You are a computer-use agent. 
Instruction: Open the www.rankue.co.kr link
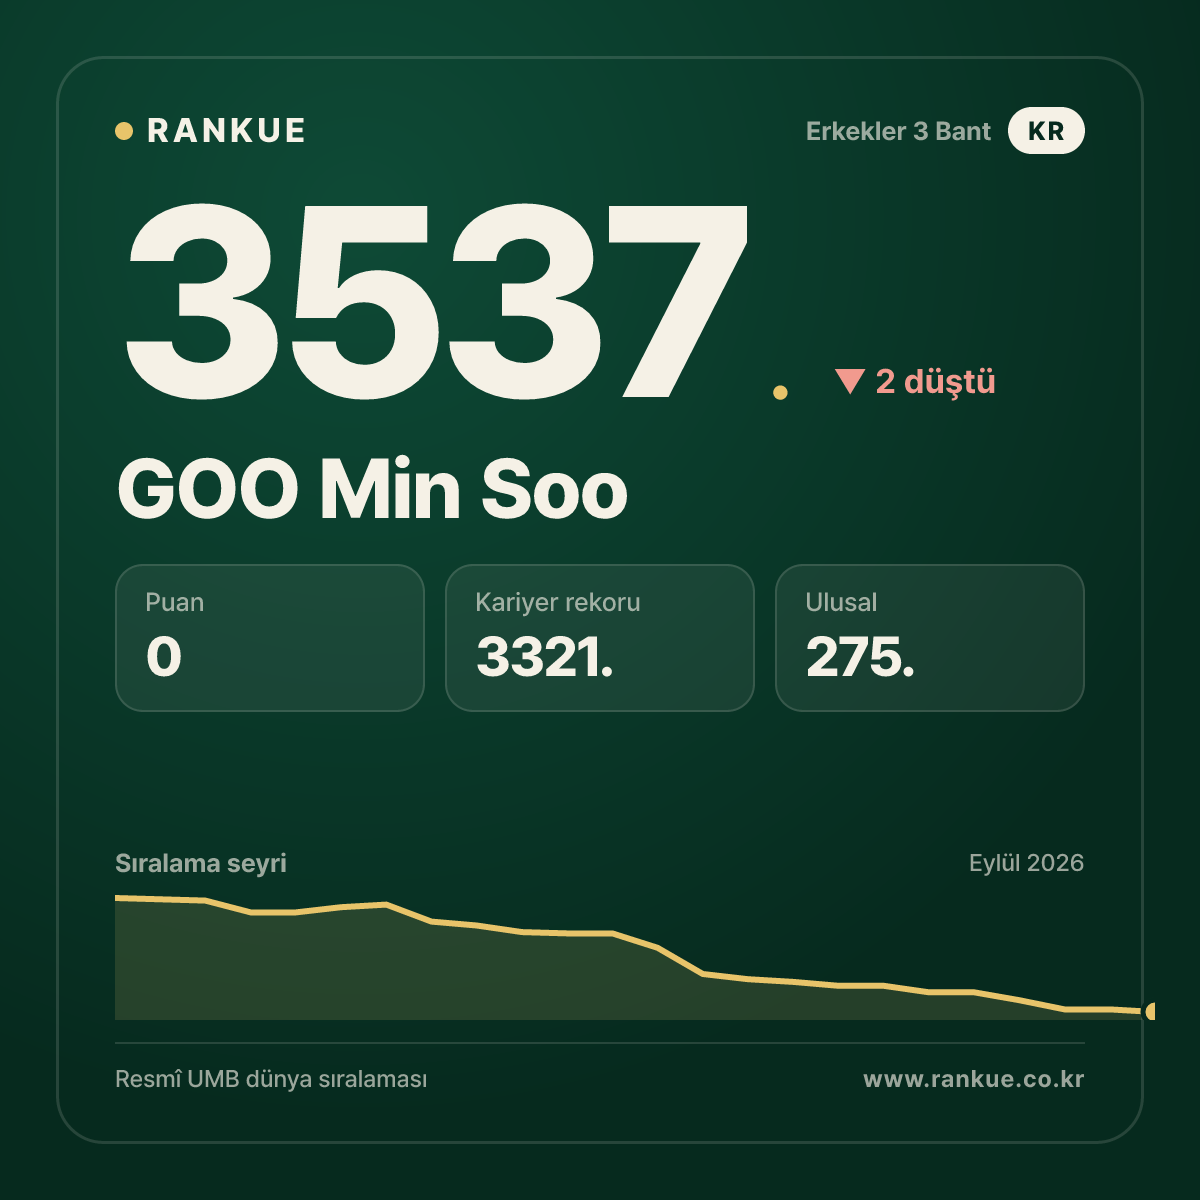click(974, 1079)
